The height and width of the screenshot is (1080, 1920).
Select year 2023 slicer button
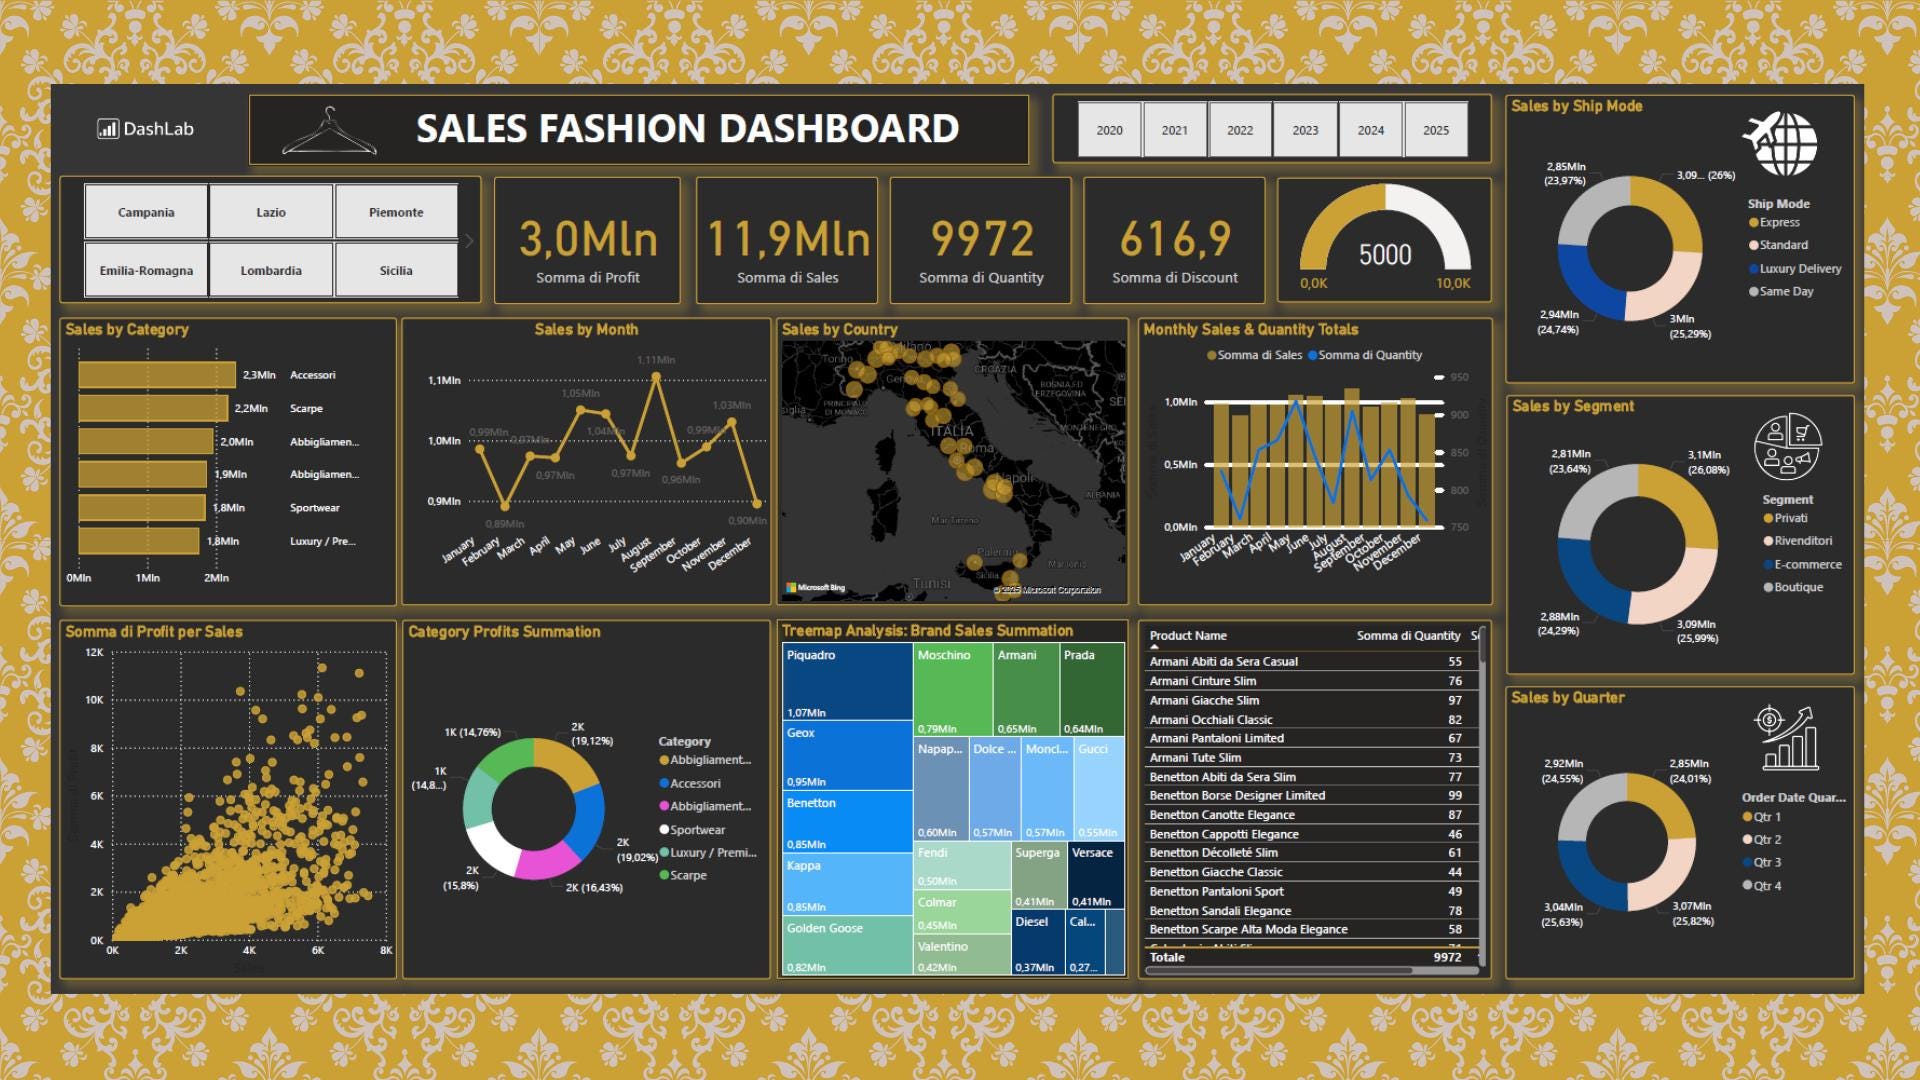pyautogui.click(x=1305, y=130)
